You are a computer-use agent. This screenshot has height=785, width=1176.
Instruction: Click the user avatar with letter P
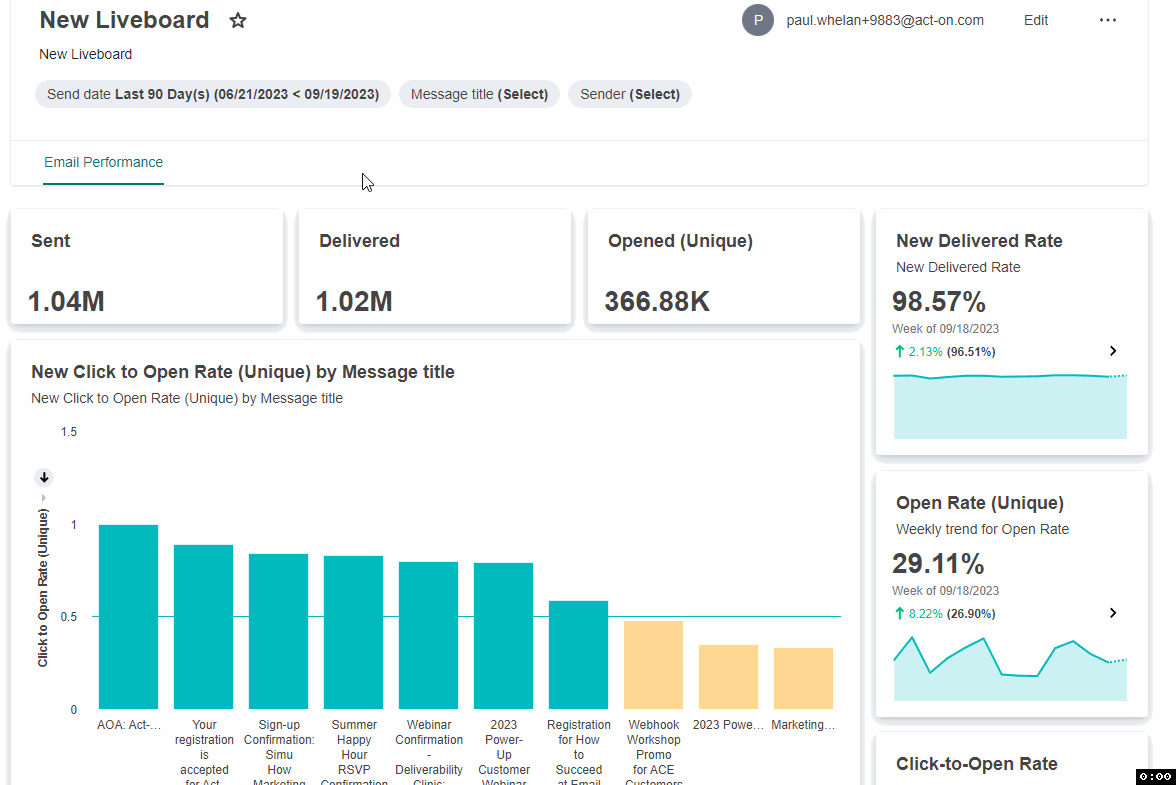click(758, 20)
